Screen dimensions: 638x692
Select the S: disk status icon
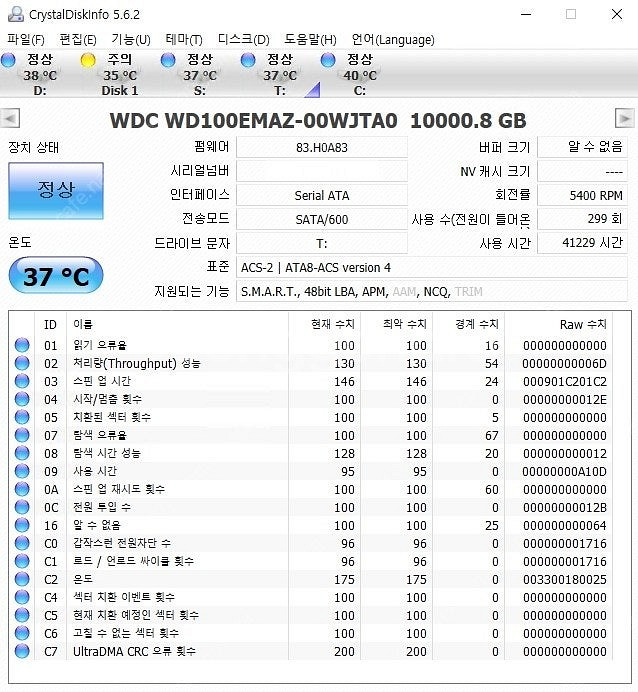click(x=168, y=60)
